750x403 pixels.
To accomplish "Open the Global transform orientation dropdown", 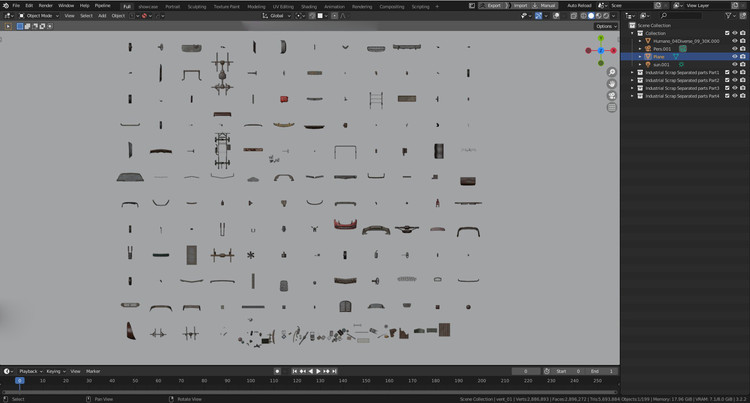I will pos(276,16).
